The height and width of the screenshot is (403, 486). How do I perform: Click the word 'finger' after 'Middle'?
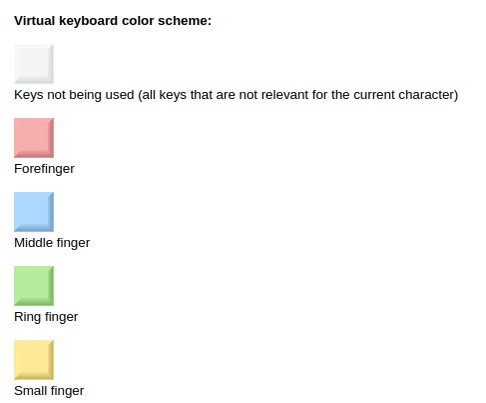[x=73, y=243]
